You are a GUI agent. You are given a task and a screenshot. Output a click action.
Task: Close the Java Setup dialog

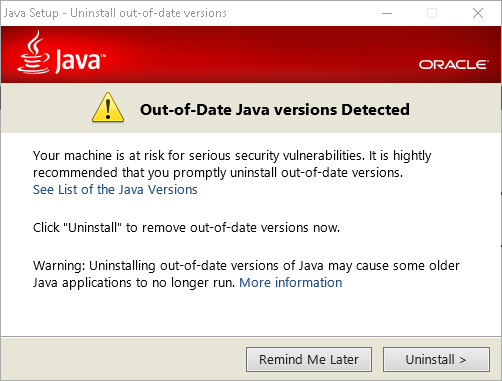tap(478, 13)
